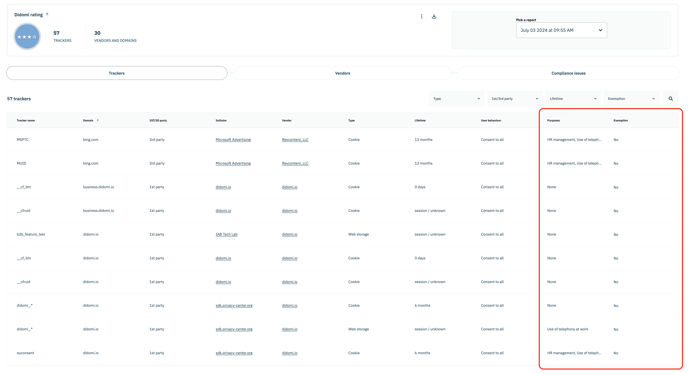Image resolution: width=688 pixels, height=373 pixels.
Task: Open the Pick a report date dropdown
Action: pos(561,30)
